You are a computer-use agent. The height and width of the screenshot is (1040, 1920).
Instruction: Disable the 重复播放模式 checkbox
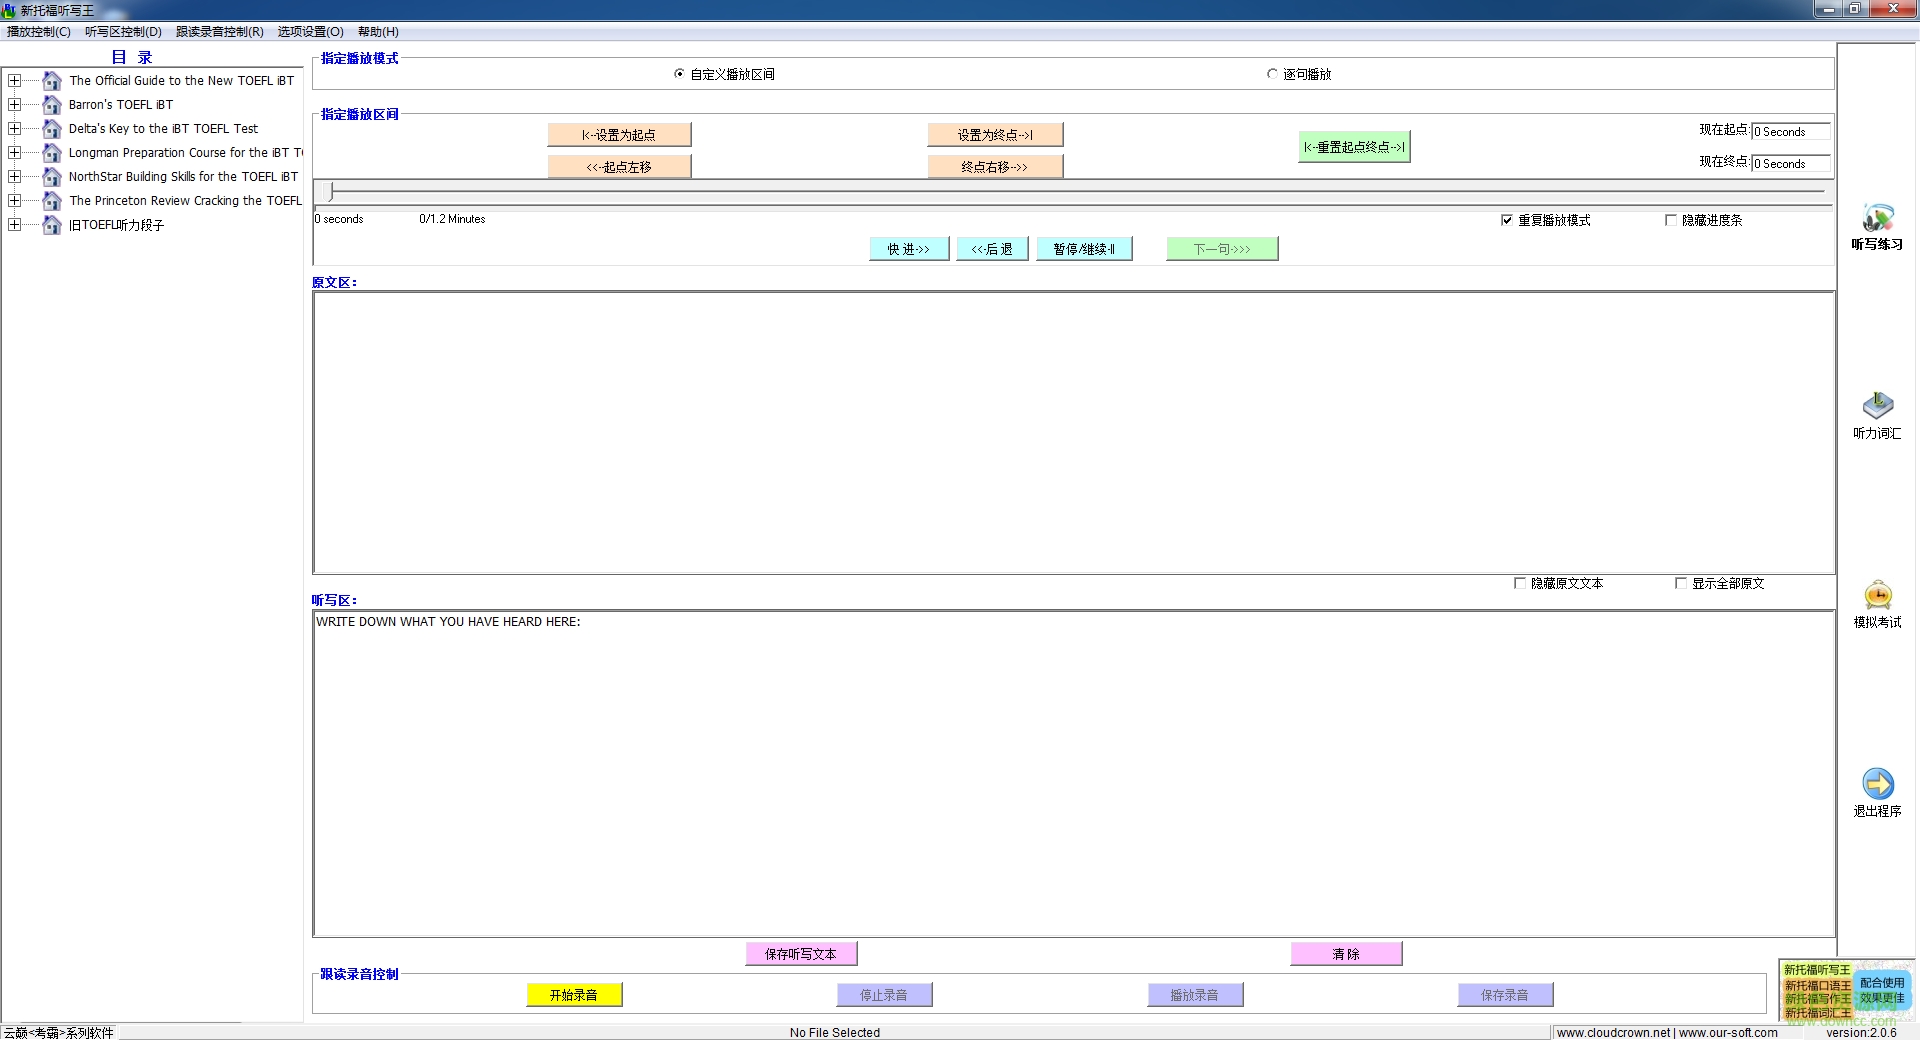(x=1507, y=220)
